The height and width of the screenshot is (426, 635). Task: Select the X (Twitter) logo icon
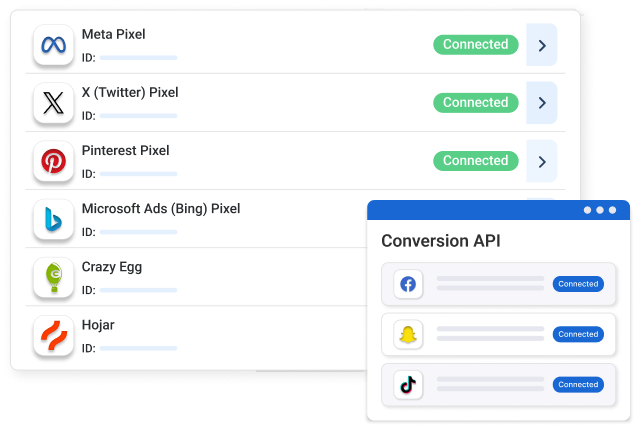[53, 103]
